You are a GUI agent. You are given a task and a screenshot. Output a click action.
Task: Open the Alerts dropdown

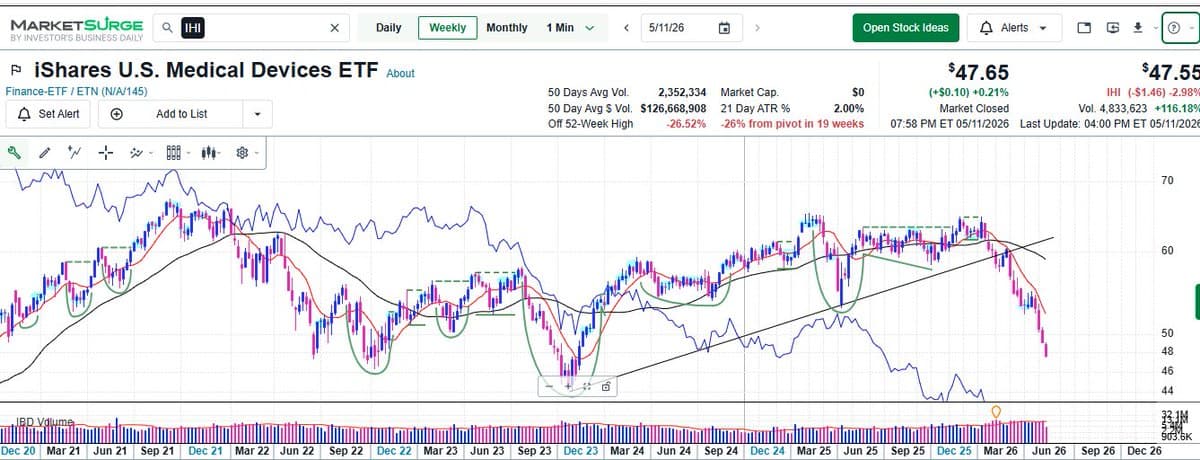click(x=1014, y=28)
